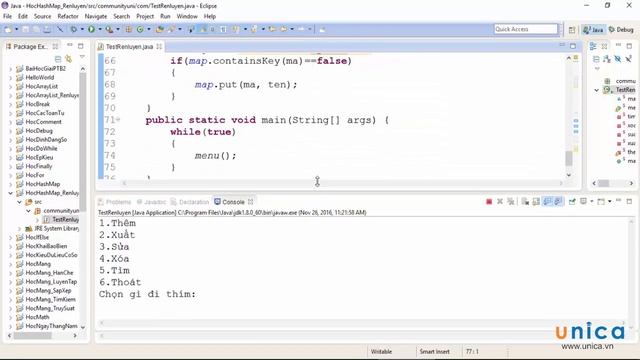This screenshot has height=360, width=640.
Task: Click Open Perspective icon
Action: click(x=572, y=30)
